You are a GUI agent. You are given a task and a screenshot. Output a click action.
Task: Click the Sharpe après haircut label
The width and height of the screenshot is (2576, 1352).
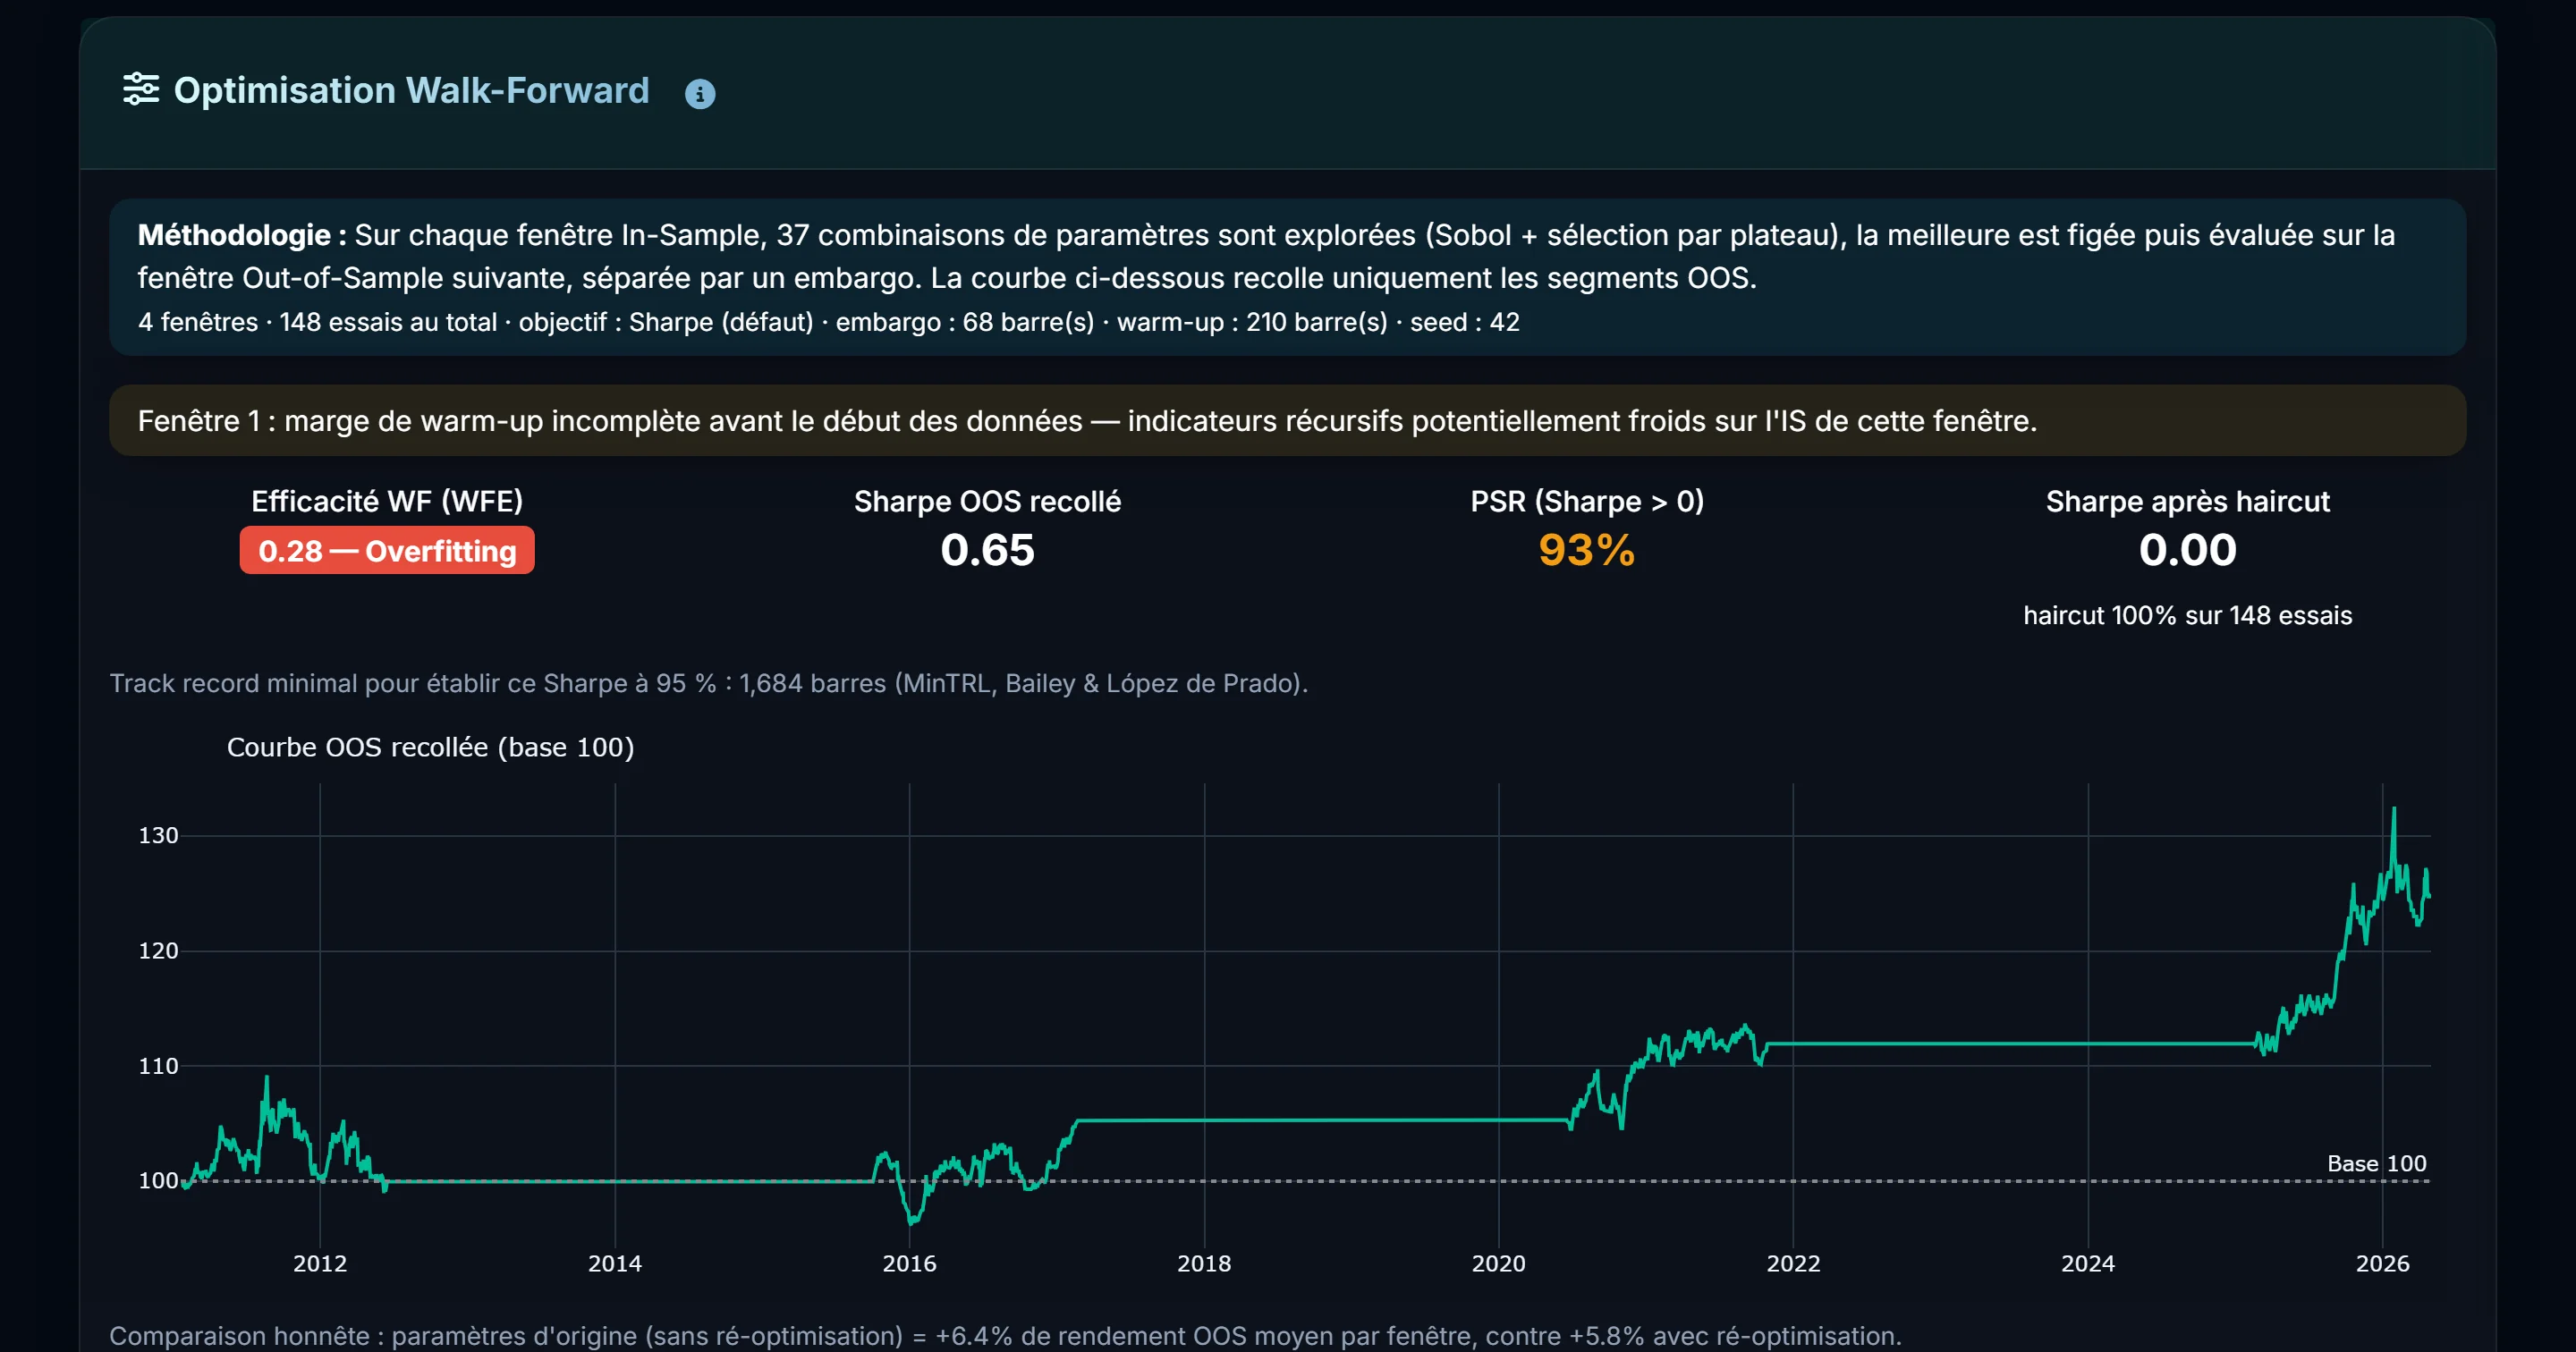2187,501
